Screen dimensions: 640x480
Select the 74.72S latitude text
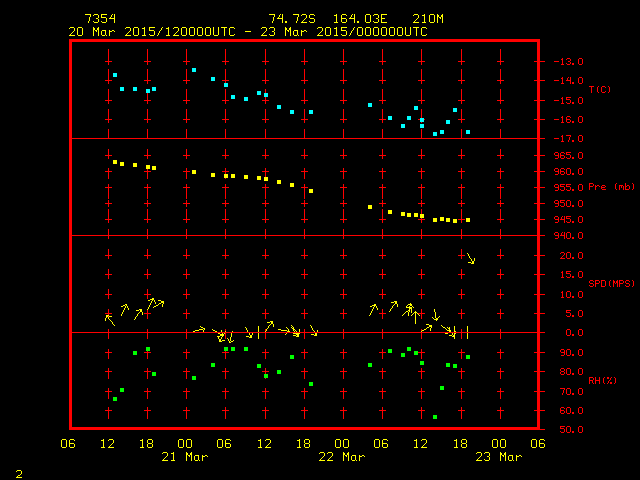[288, 19]
